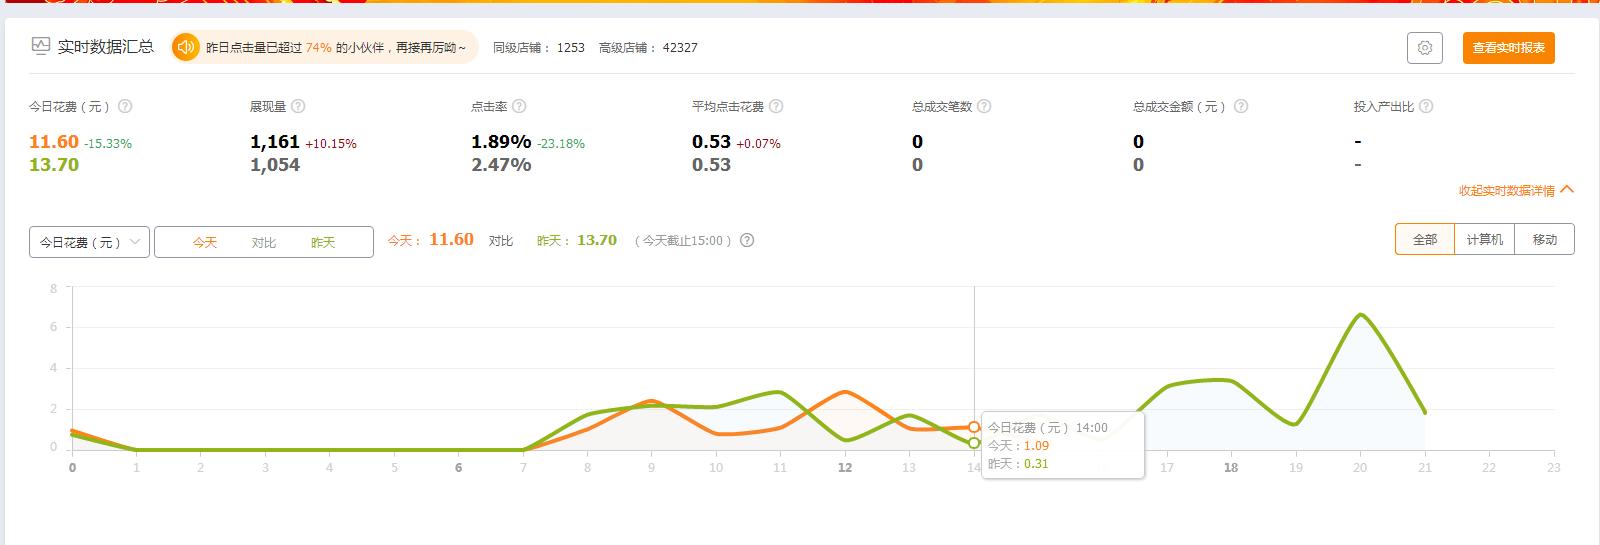1600x545 pixels.
Task: Click yesterday's click rate 2.47%
Action: 501,165
